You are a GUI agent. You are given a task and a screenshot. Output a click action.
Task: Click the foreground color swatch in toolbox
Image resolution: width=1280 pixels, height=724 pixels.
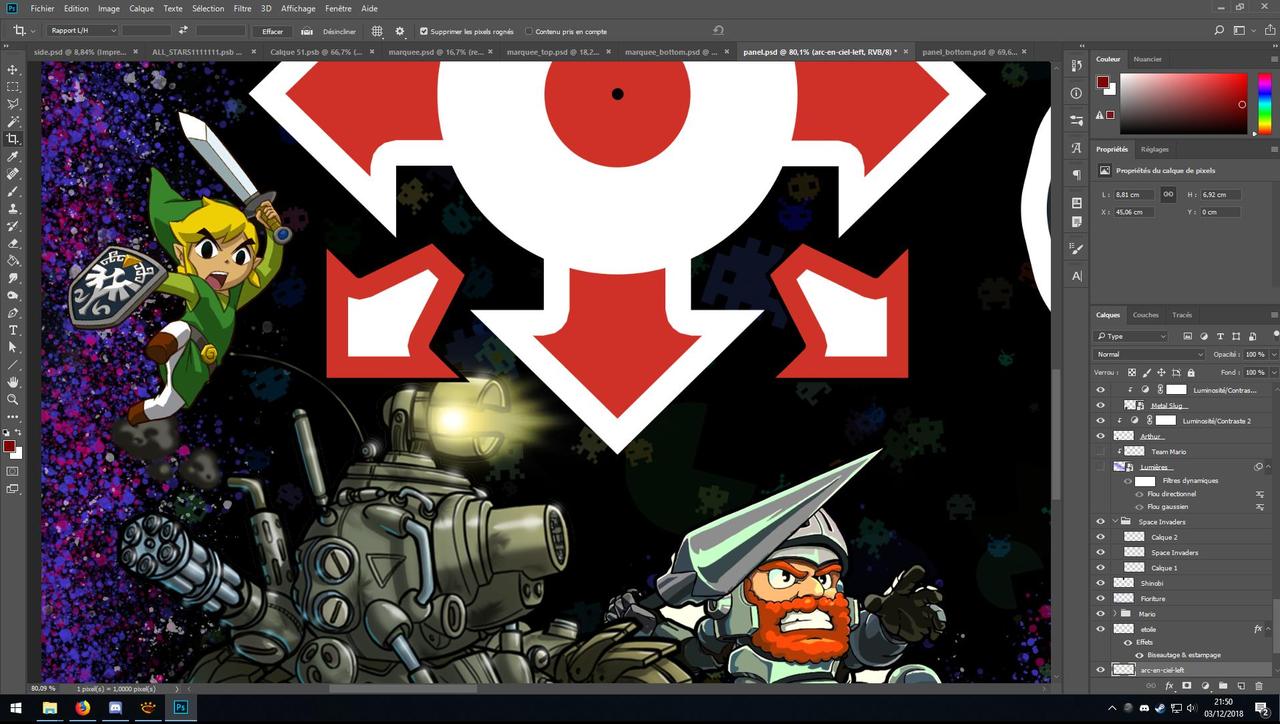pyautogui.click(x=9, y=446)
